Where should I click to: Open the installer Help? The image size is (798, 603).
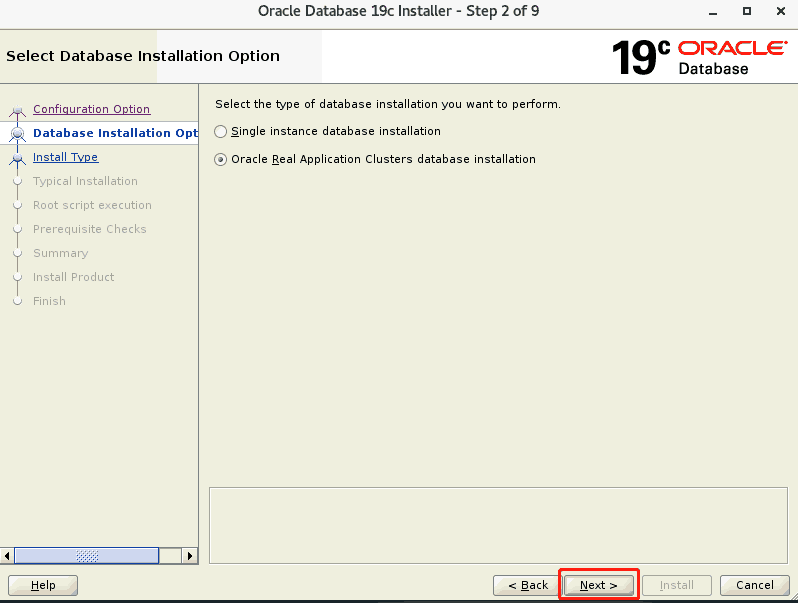tap(43, 585)
